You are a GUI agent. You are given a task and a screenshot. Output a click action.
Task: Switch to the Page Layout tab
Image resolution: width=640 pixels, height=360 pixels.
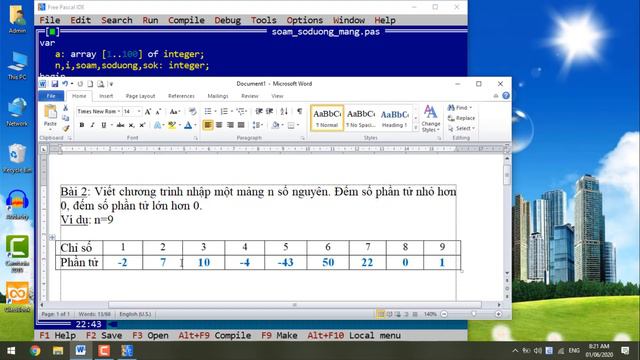[140, 96]
